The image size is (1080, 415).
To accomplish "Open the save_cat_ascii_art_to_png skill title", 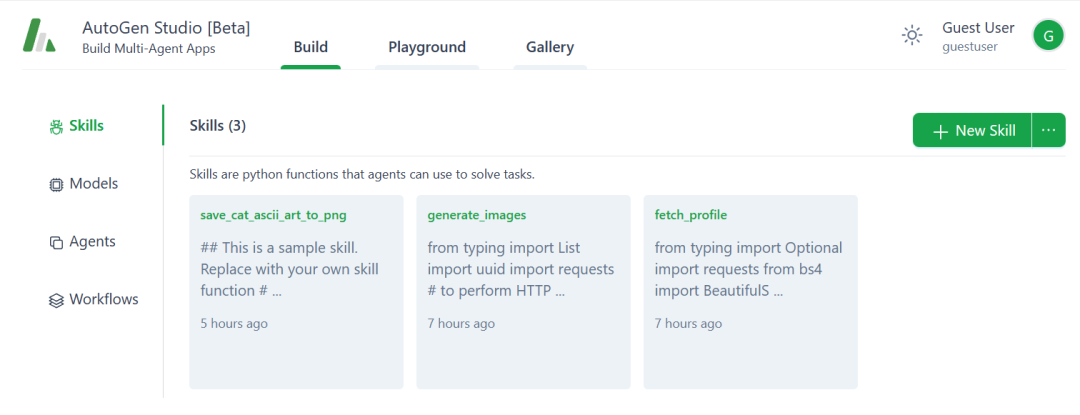I will [273, 215].
